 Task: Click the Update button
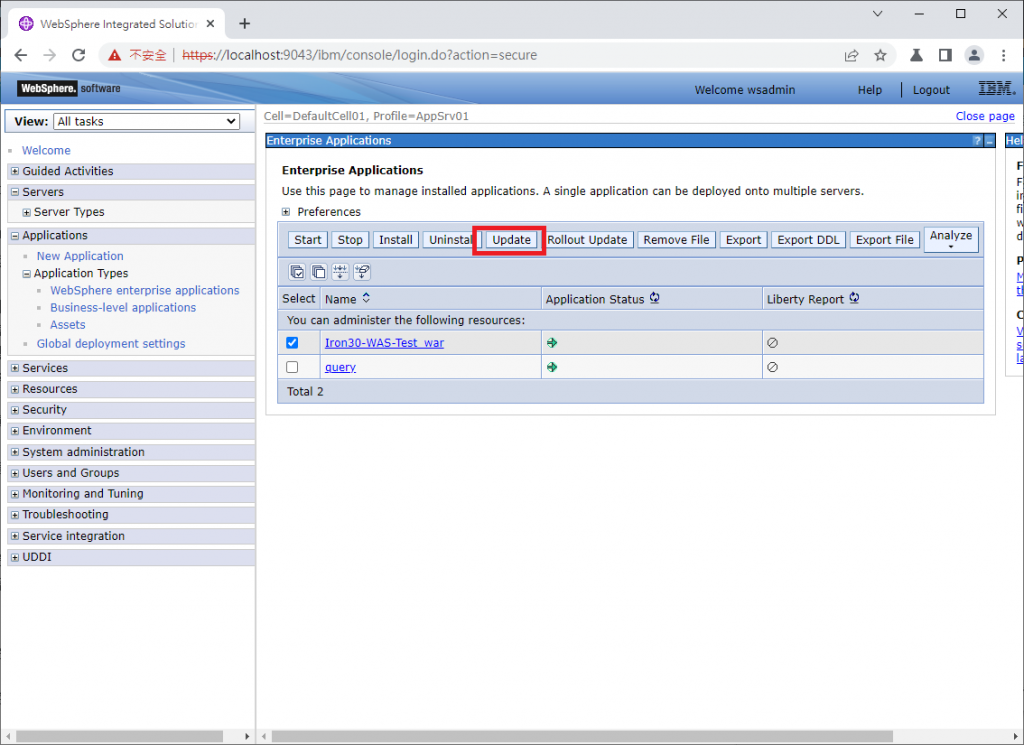511,240
